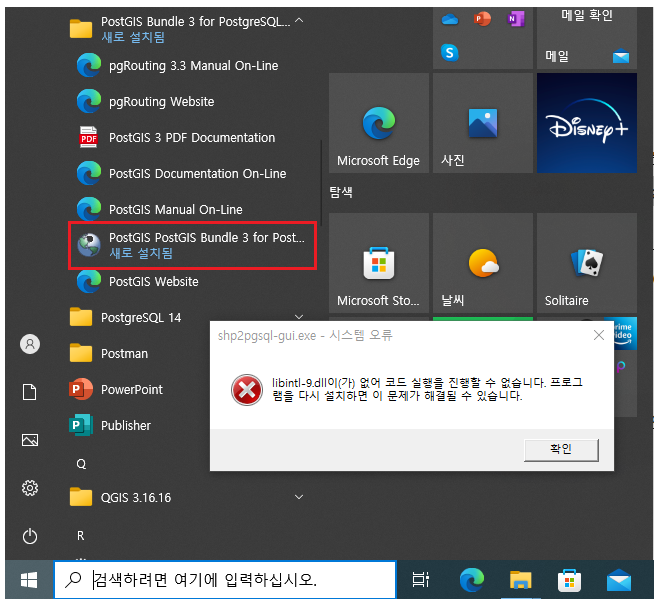The height and width of the screenshot is (604, 660).
Task: Open OneNote icon in Office tile group
Action: (x=516, y=19)
